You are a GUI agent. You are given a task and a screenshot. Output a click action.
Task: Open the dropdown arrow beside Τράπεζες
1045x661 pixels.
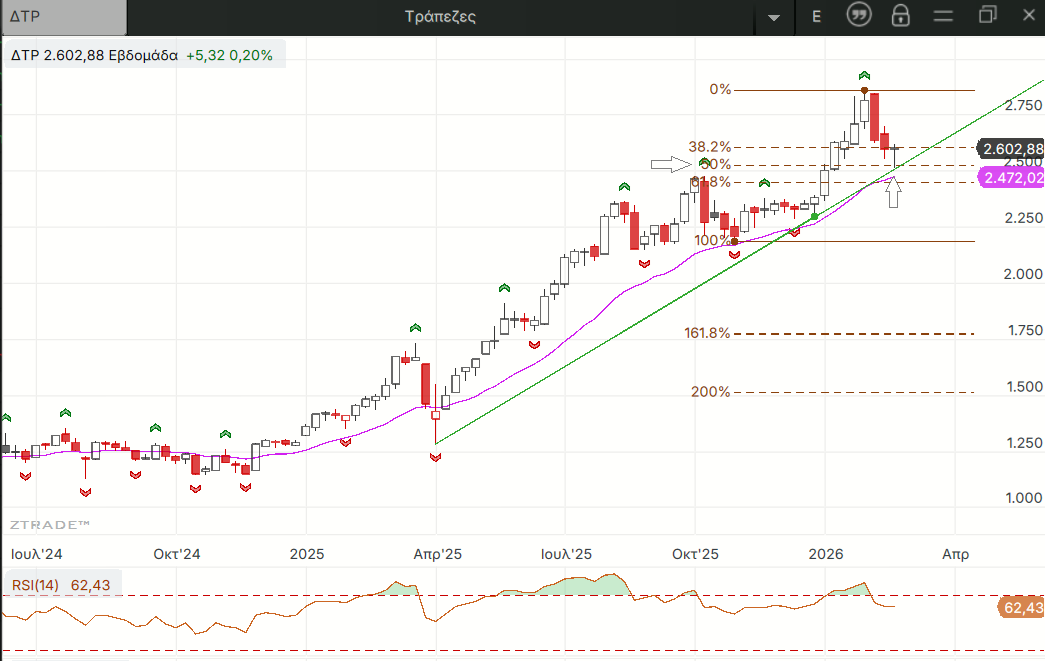(x=773, y=18)
